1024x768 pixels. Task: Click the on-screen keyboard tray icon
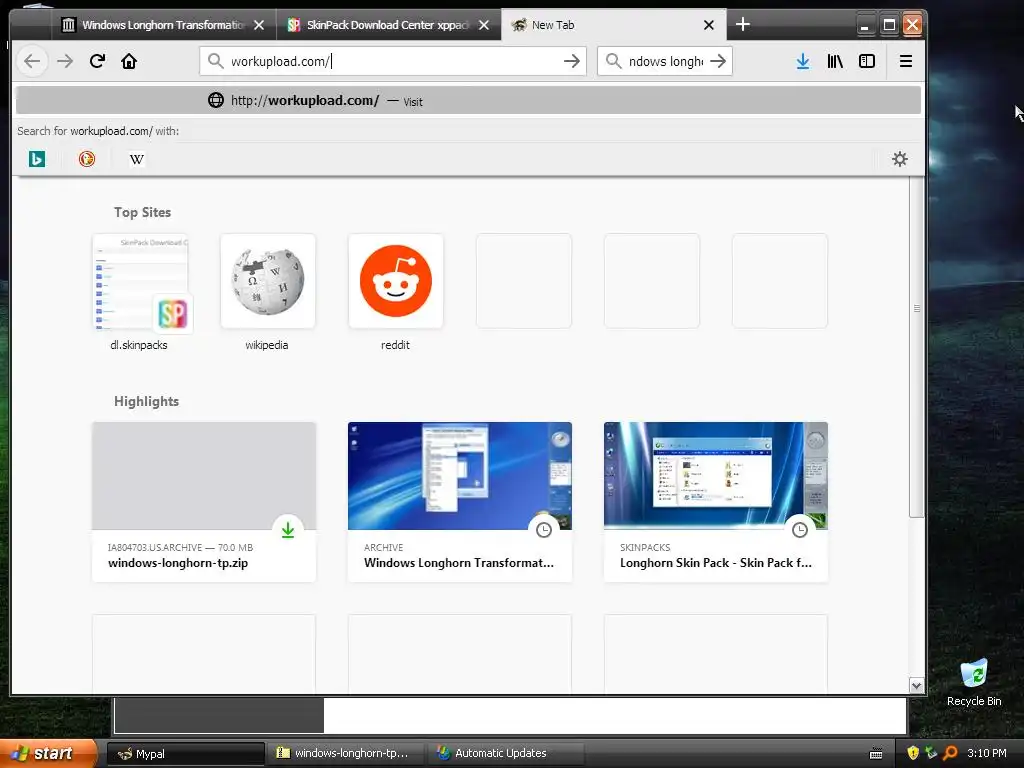(x=876, y=754)
